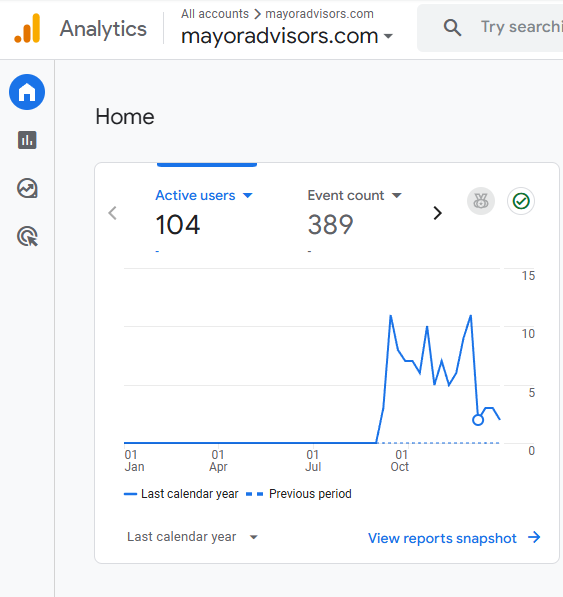
Task: Click View reports snapshot link
Action: (442, 538)
